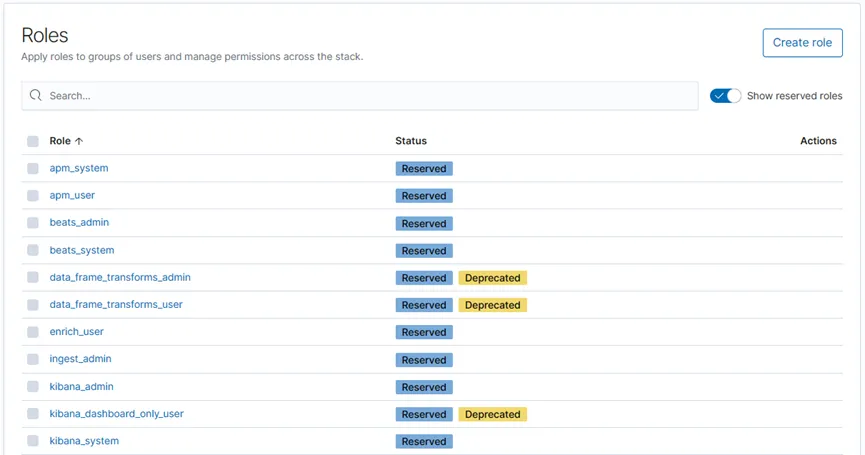
Task: View the data_frame_transforms_user role
Action: tap(116, 304)
